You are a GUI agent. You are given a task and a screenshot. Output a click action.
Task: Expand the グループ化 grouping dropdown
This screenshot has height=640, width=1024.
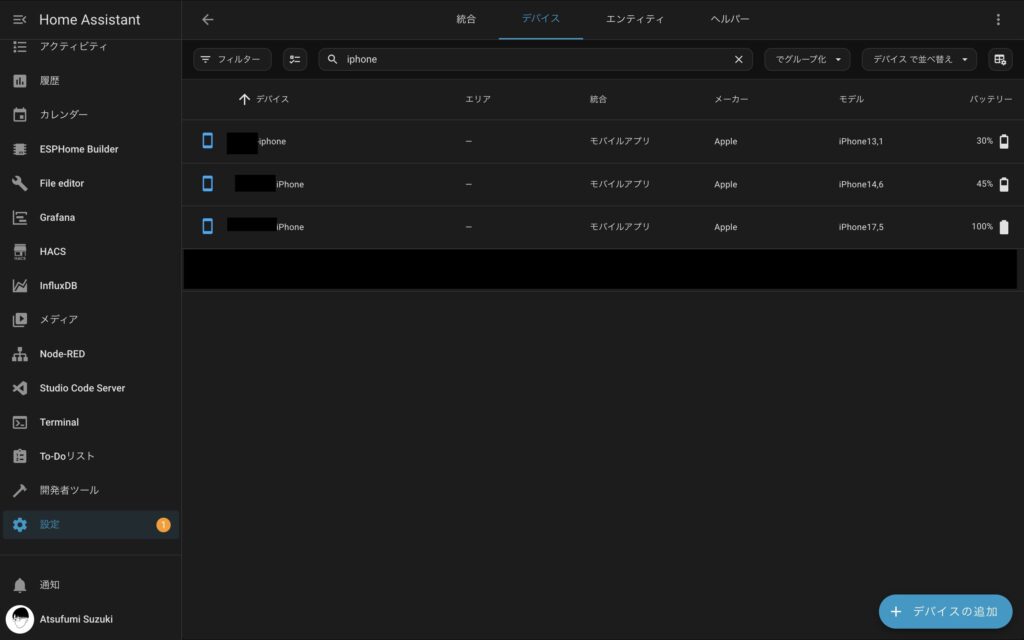click(x=807, y=60)
